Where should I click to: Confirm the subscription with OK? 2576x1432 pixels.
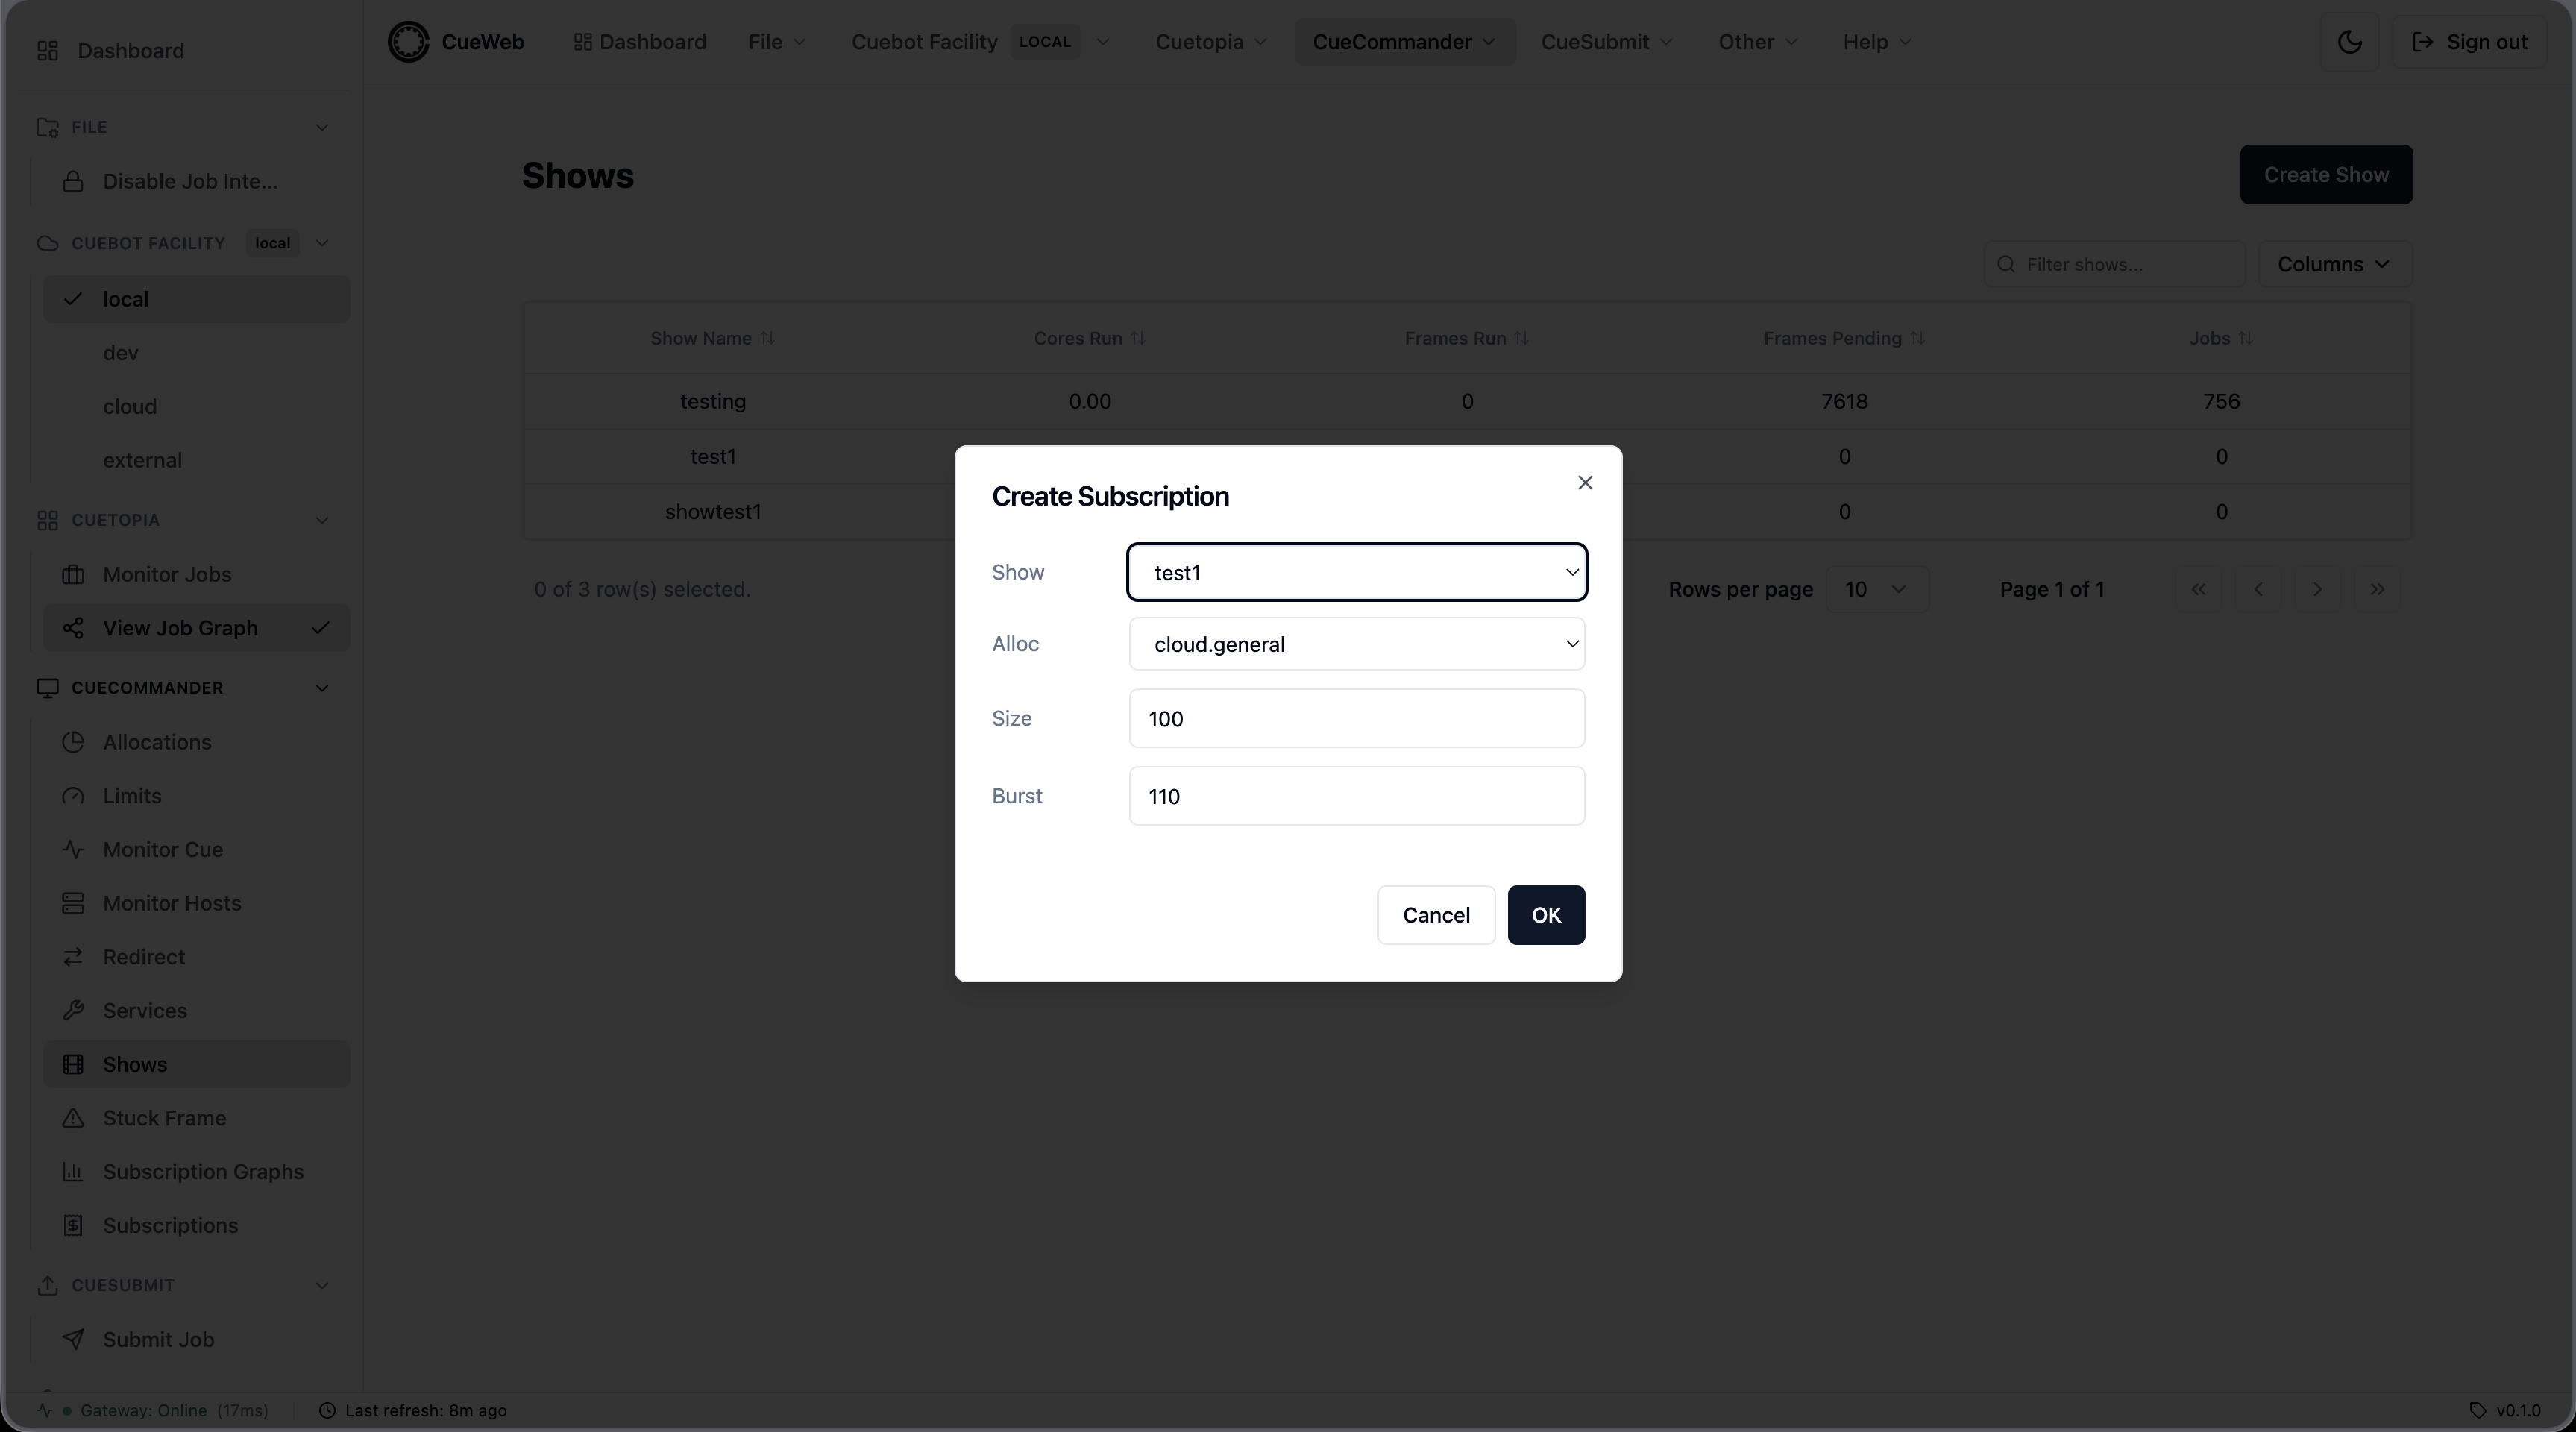tap(1546, 916)
